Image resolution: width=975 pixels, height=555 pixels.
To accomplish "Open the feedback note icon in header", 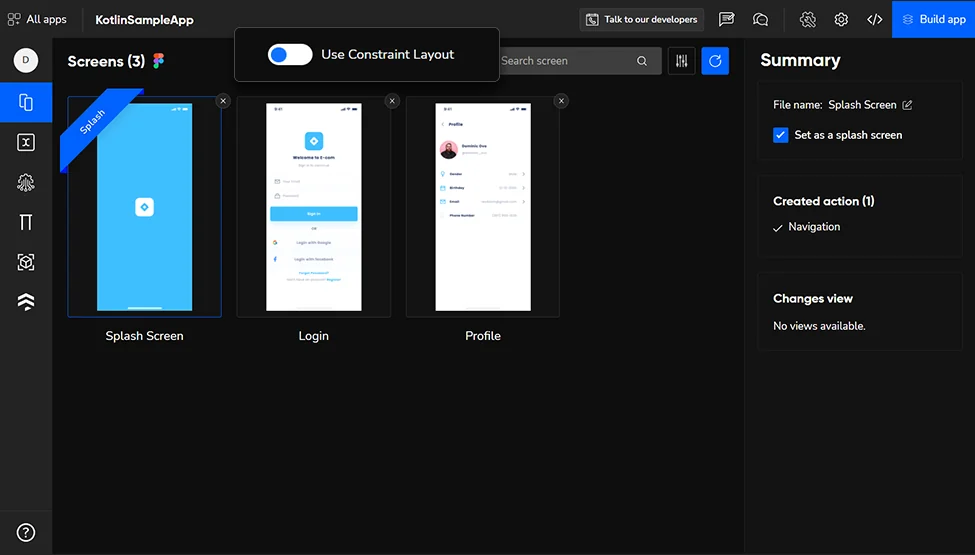I will coord(726,19).
